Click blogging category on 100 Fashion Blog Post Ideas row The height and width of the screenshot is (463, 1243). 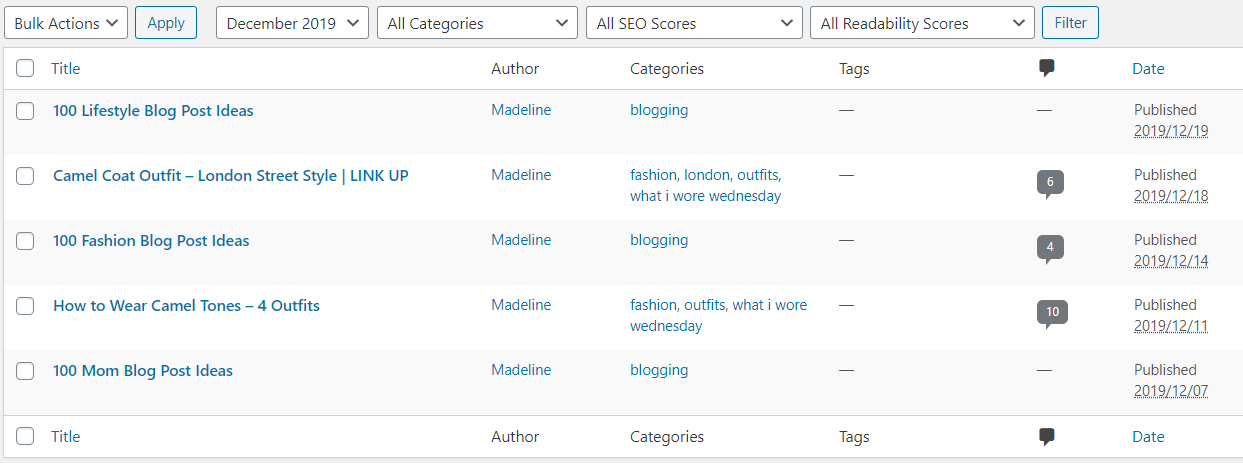(659, 240)
